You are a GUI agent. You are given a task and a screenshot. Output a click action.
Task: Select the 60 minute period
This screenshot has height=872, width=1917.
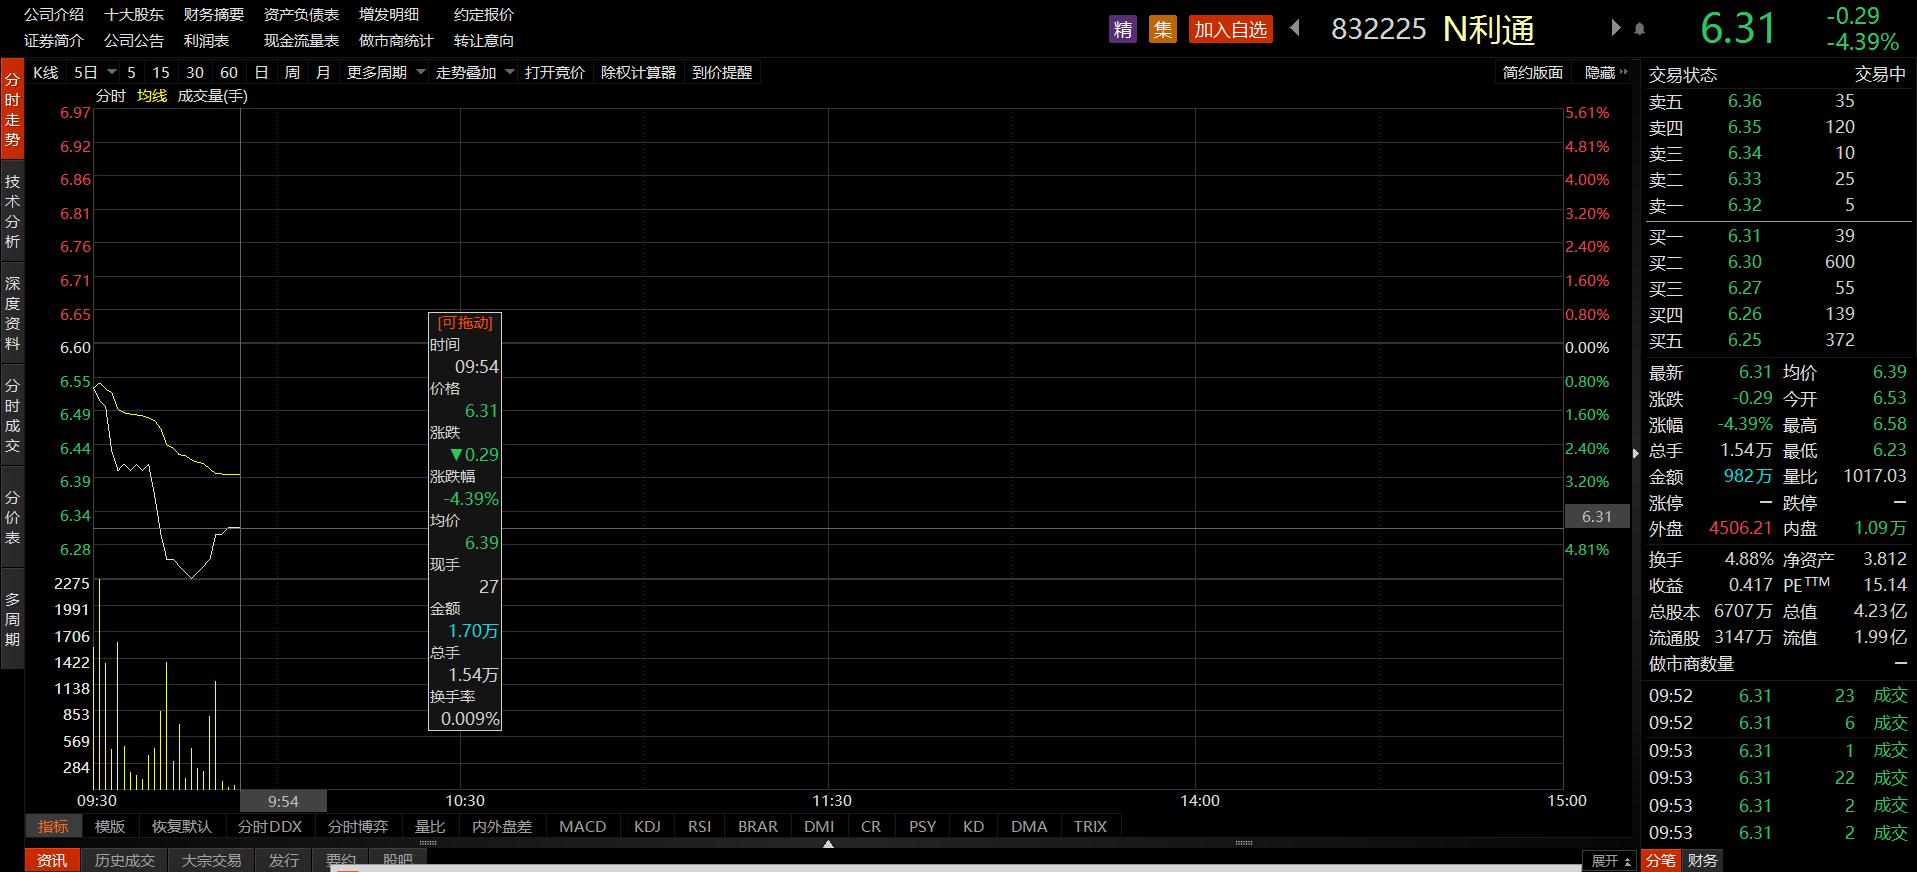click(x=229, y=72)
